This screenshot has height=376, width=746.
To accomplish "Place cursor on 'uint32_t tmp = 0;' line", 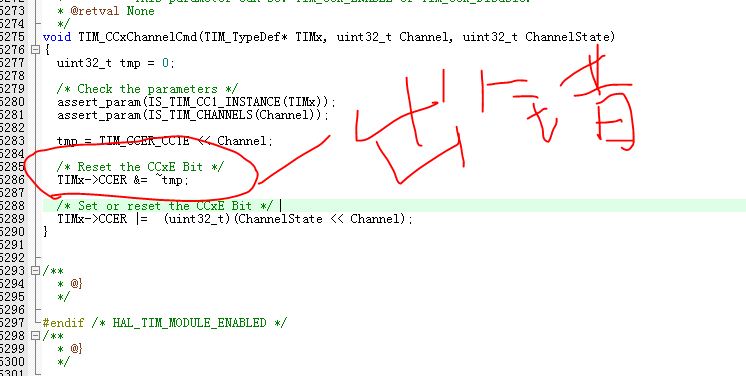I will pos(116,63).
